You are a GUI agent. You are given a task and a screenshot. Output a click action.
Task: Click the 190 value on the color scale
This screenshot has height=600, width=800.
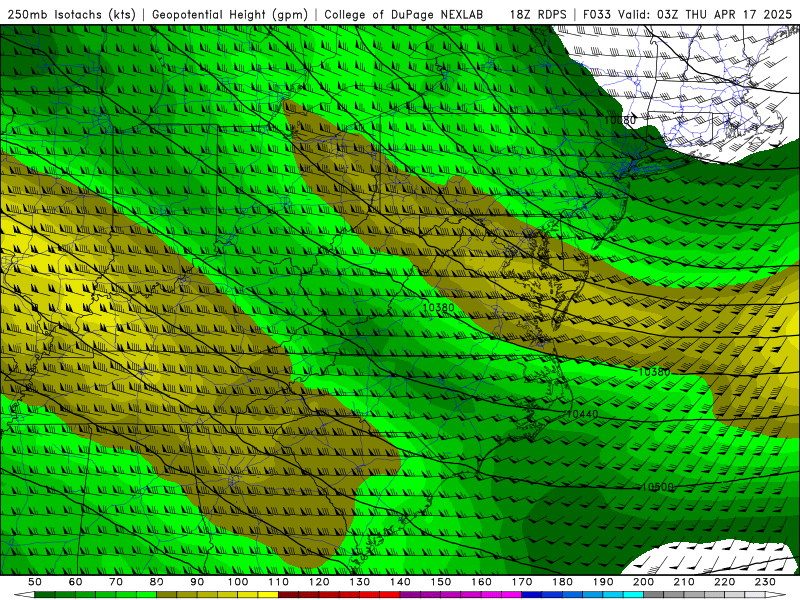(x=603, y=582)
